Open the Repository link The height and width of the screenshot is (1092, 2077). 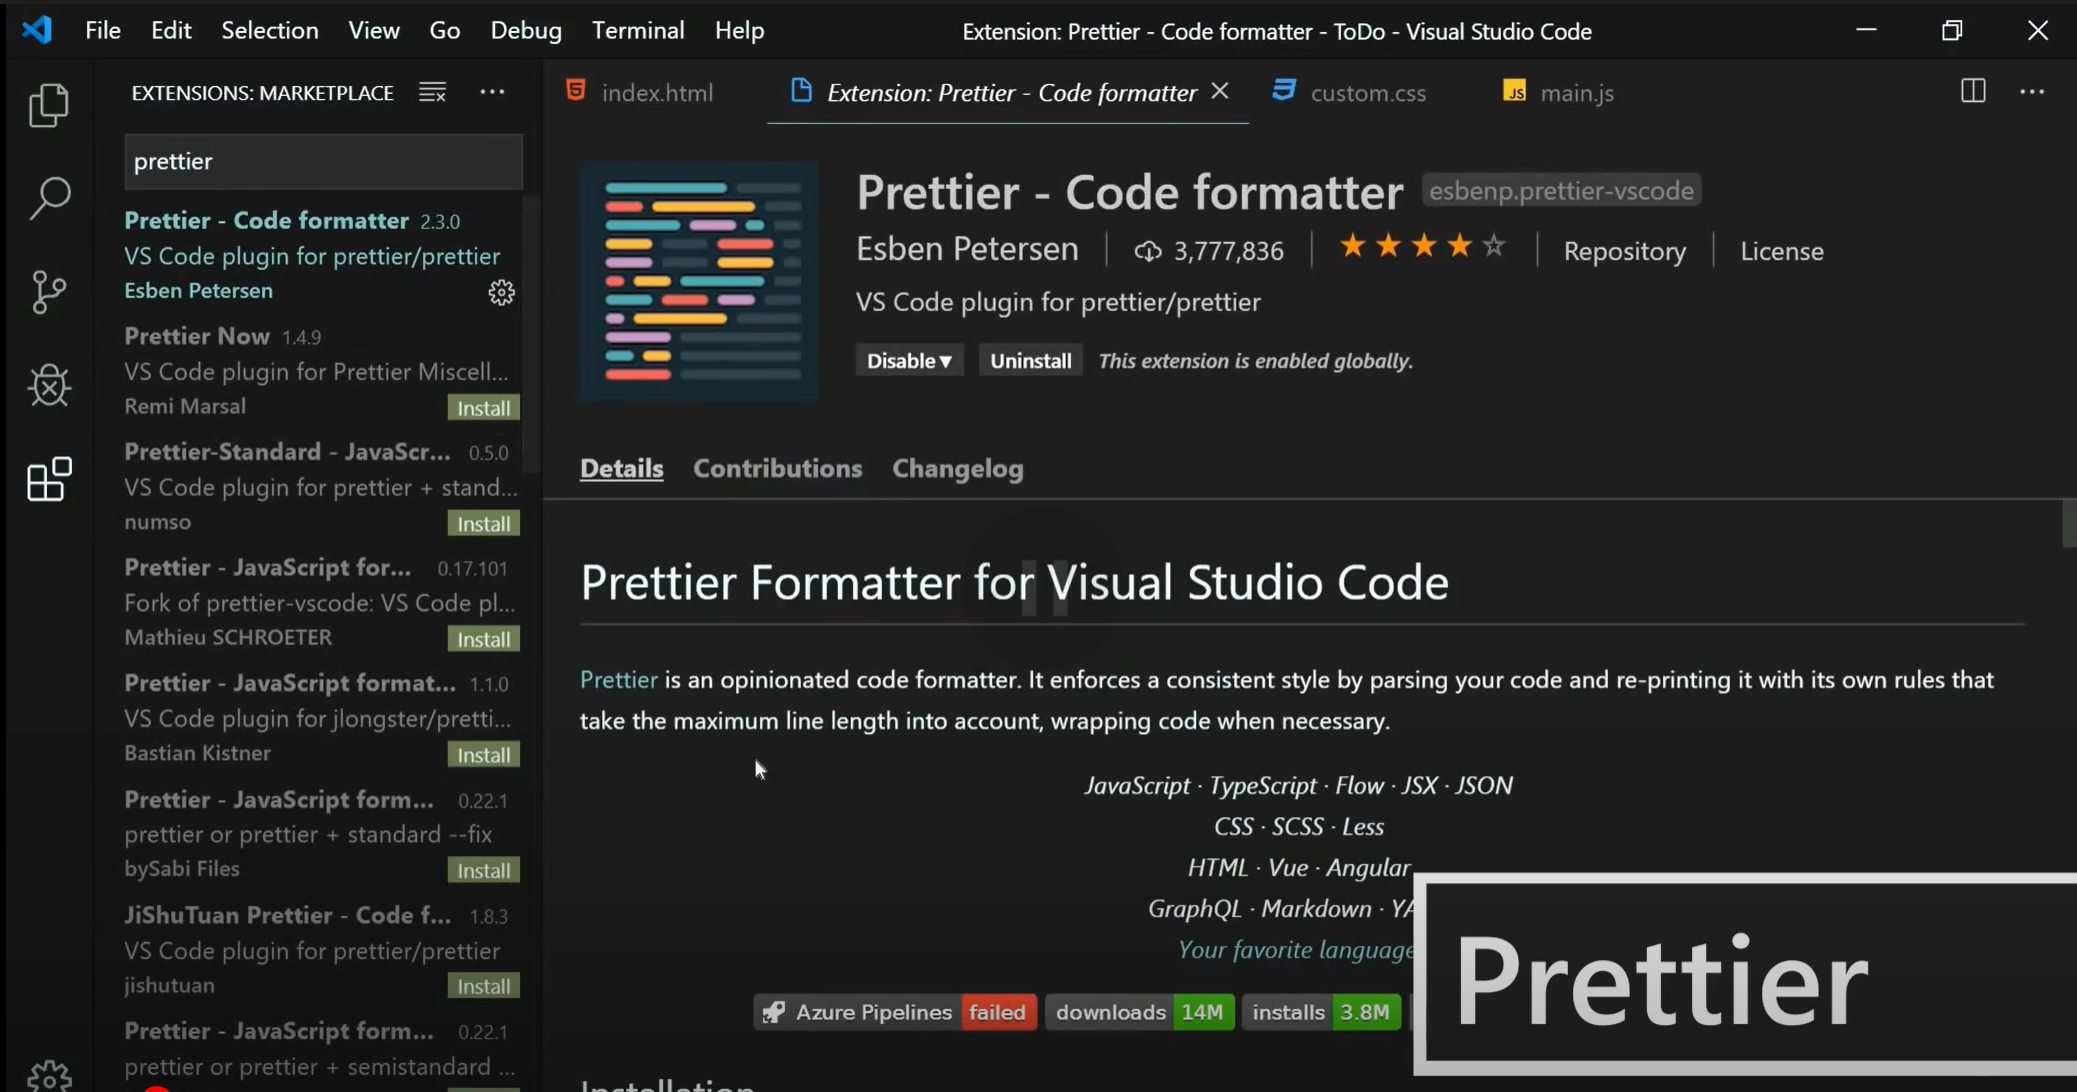click(1624, 251)
